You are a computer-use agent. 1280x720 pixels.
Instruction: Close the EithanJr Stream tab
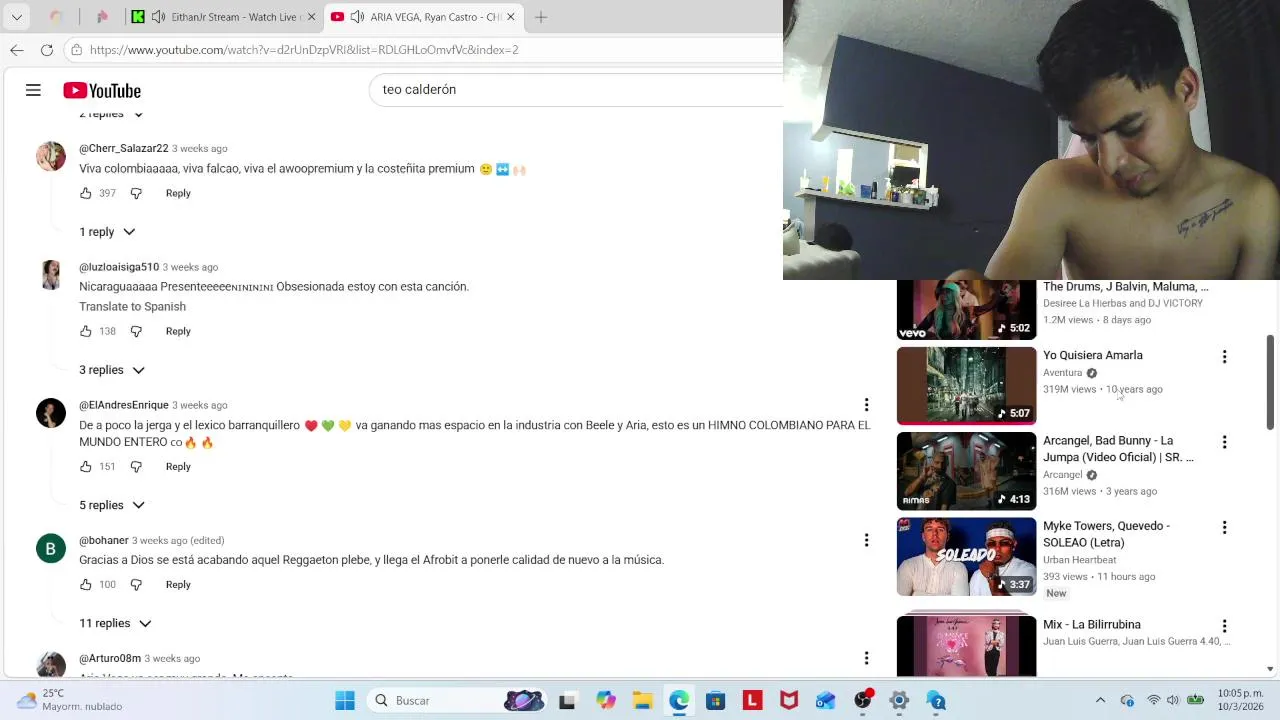(311, 17)
